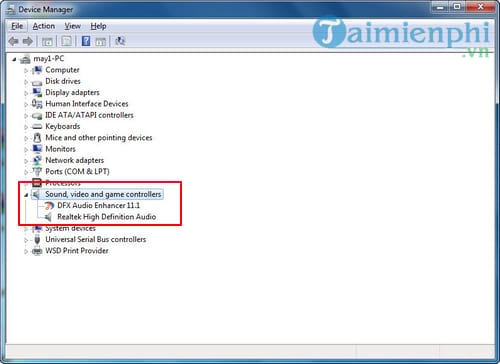Image resolution: width=500 pixels, height=364 pixels.
Task: Click Scan for hardware changes icon
Action: [x=120, y=41]
